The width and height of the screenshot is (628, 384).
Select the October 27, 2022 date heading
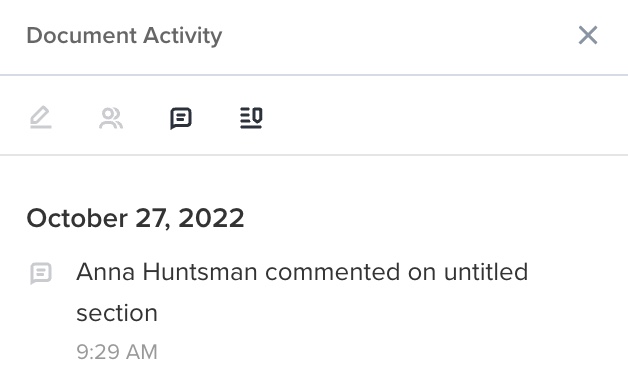click(x=135, y=218)
